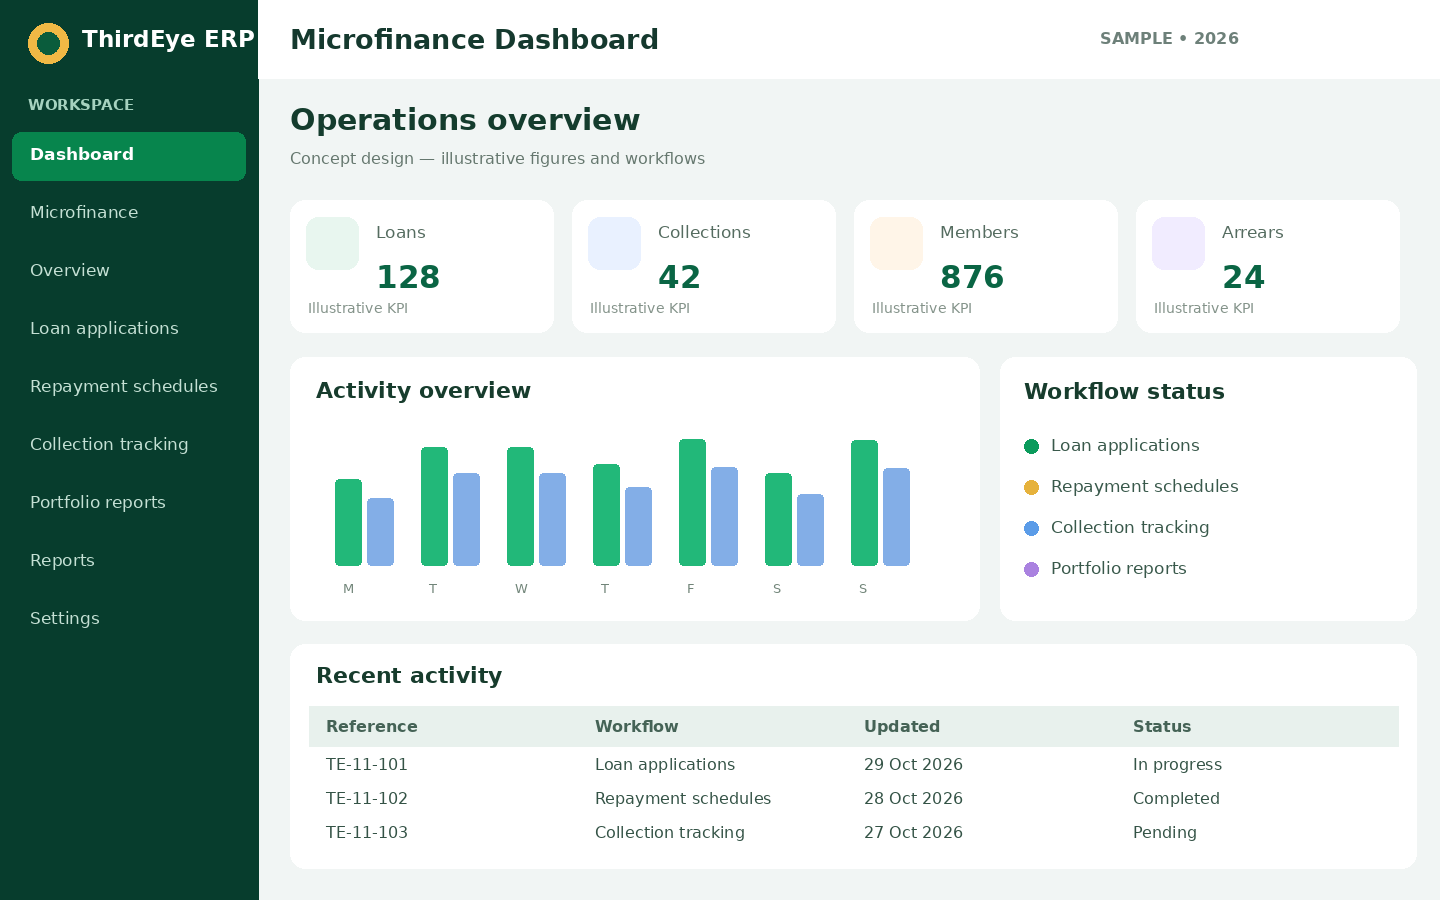Click the Status column header
Image resolution: width=1440 pixels, height=900 pixels.
[1162, 726]
